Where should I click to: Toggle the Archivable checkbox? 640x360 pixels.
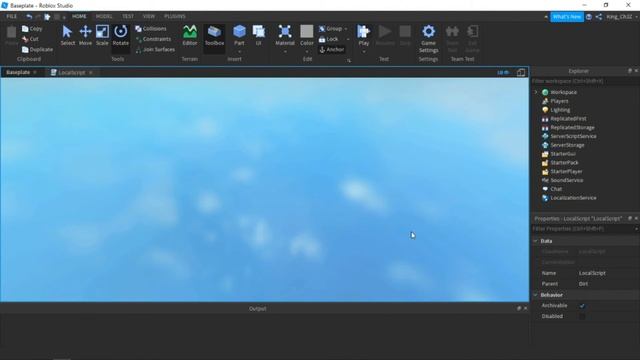pyautogui.click(x=582, y=306)
